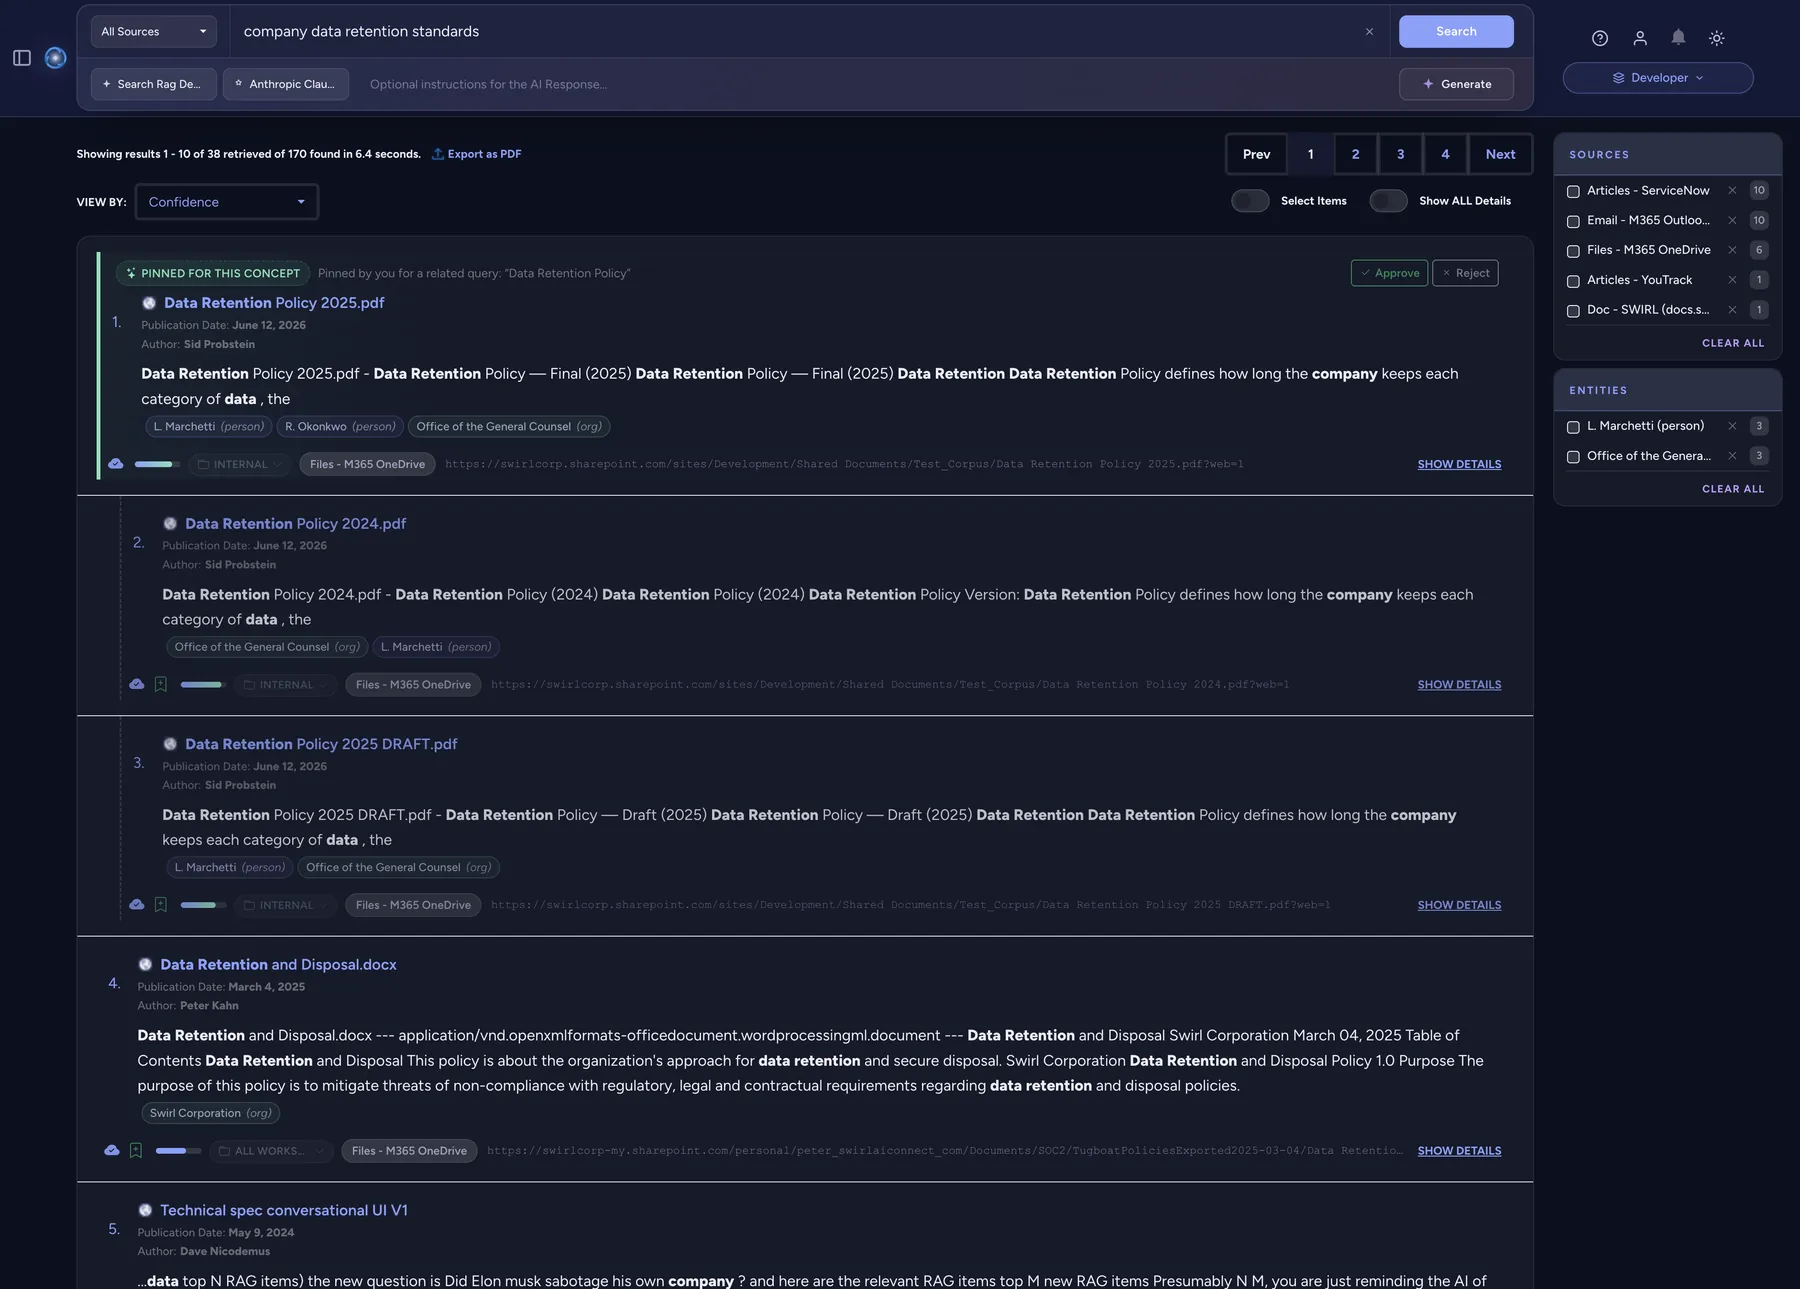This screenshot has height=1289, width=1800.
Task: Go to results page 3
Action: click(1400, 154)
